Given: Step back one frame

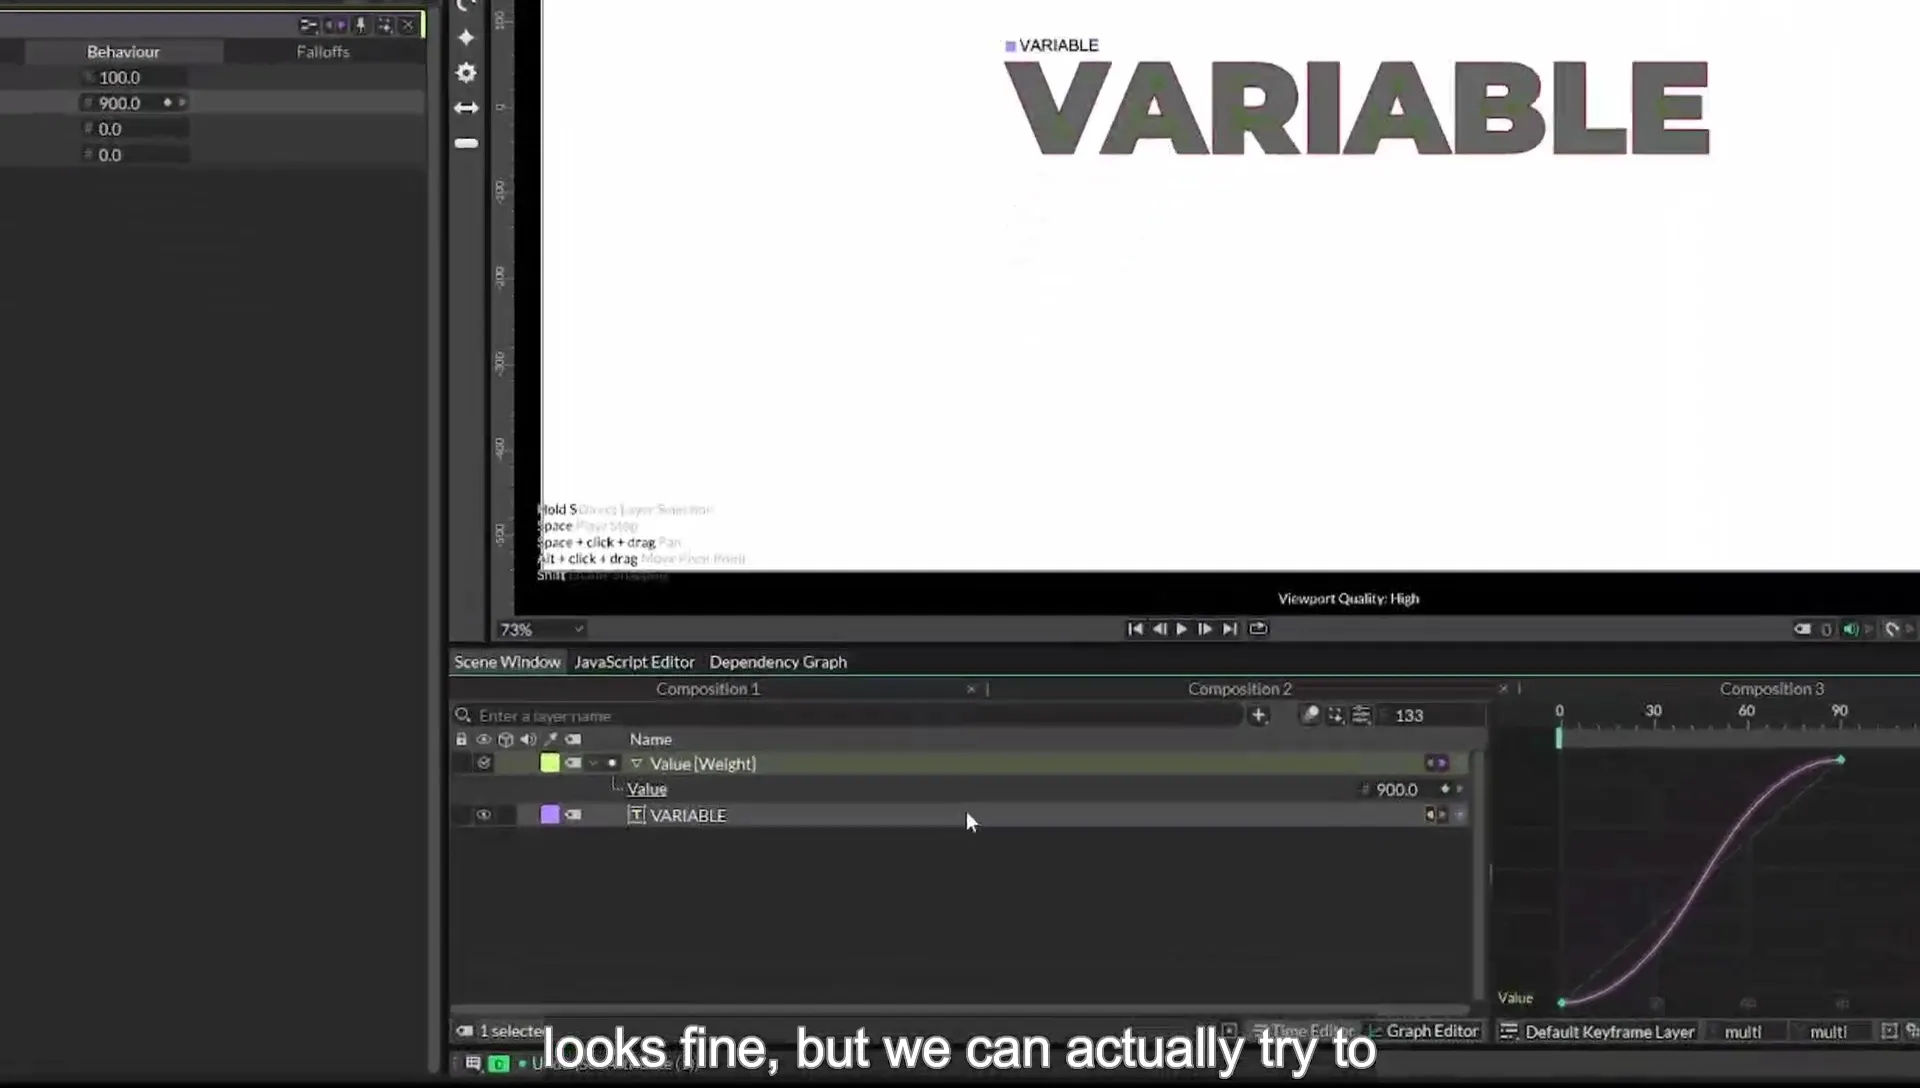Looking at the screenshot, I should click(1159, 629).
